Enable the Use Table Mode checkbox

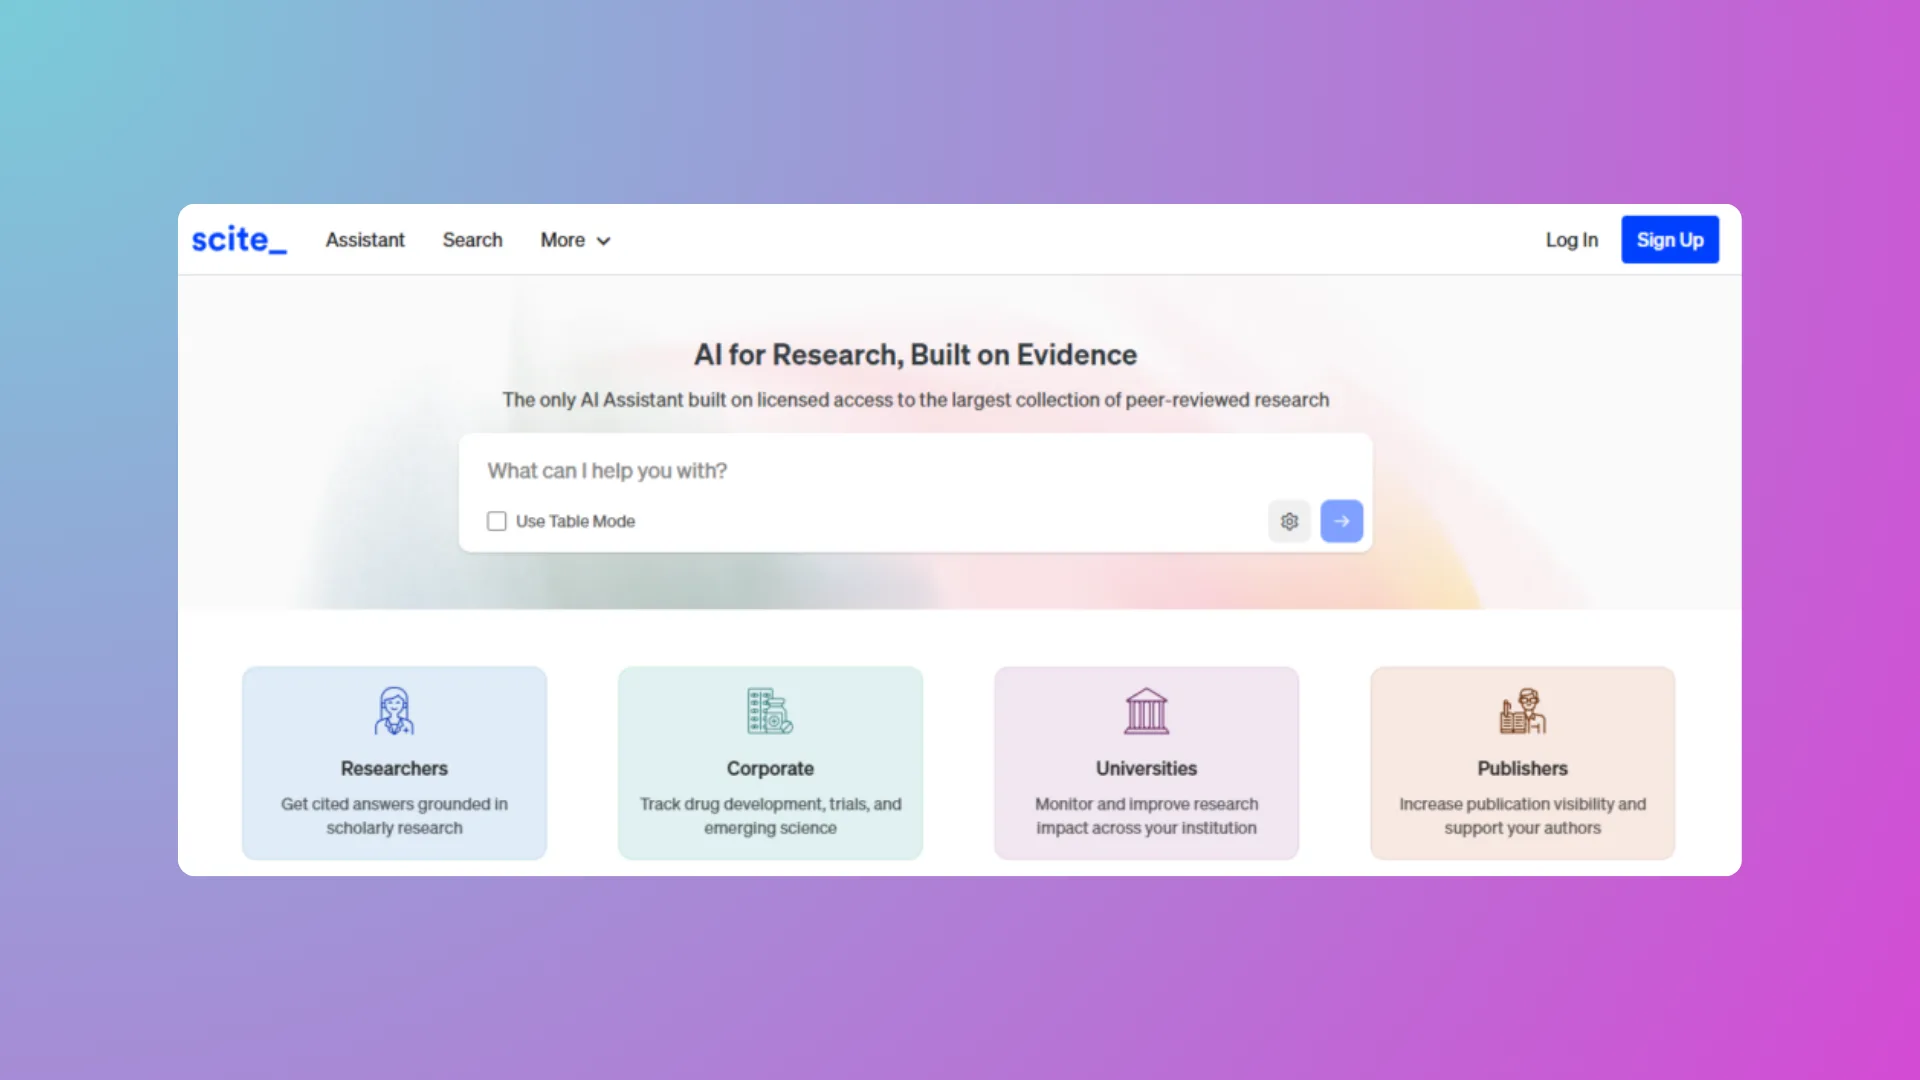point(497,521)
